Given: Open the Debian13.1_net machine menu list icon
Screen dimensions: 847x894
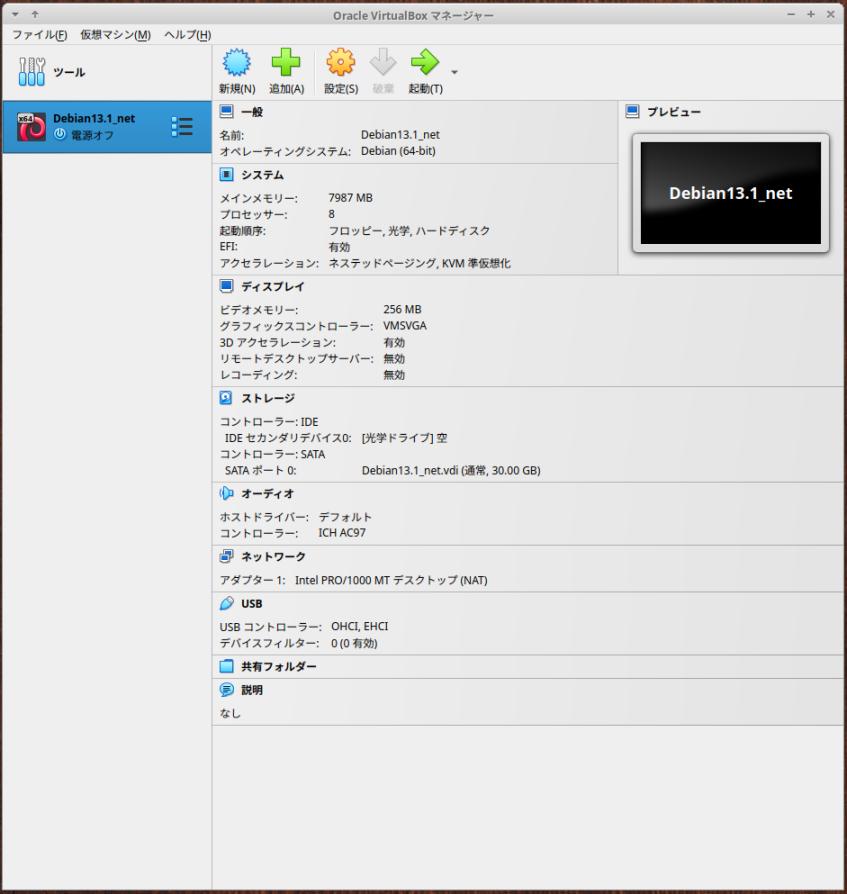Looking at the screenshot, I should [x=182, y=127].
